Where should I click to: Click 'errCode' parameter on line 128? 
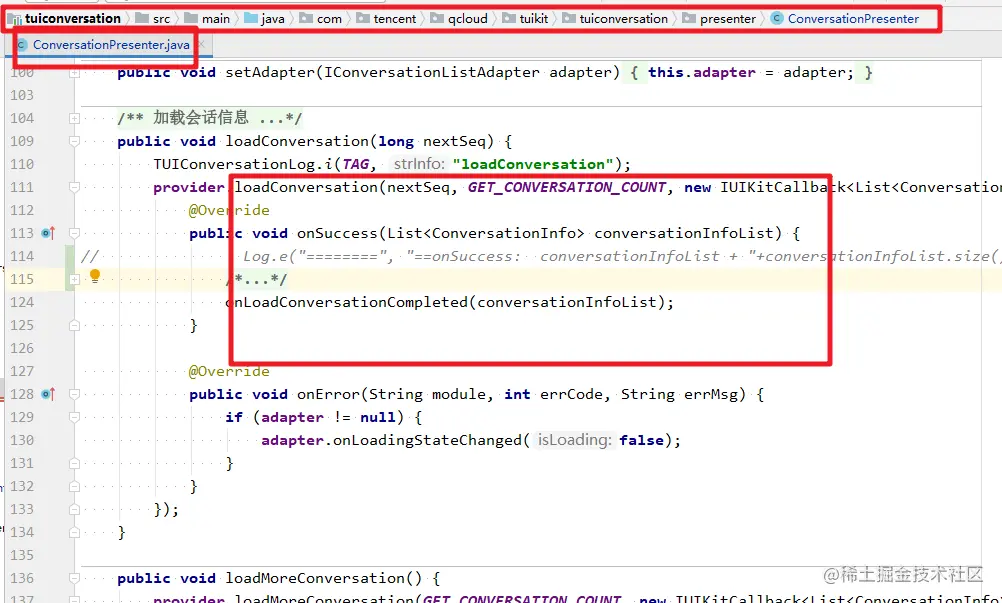pyautogui.click(x=571, y=394)
